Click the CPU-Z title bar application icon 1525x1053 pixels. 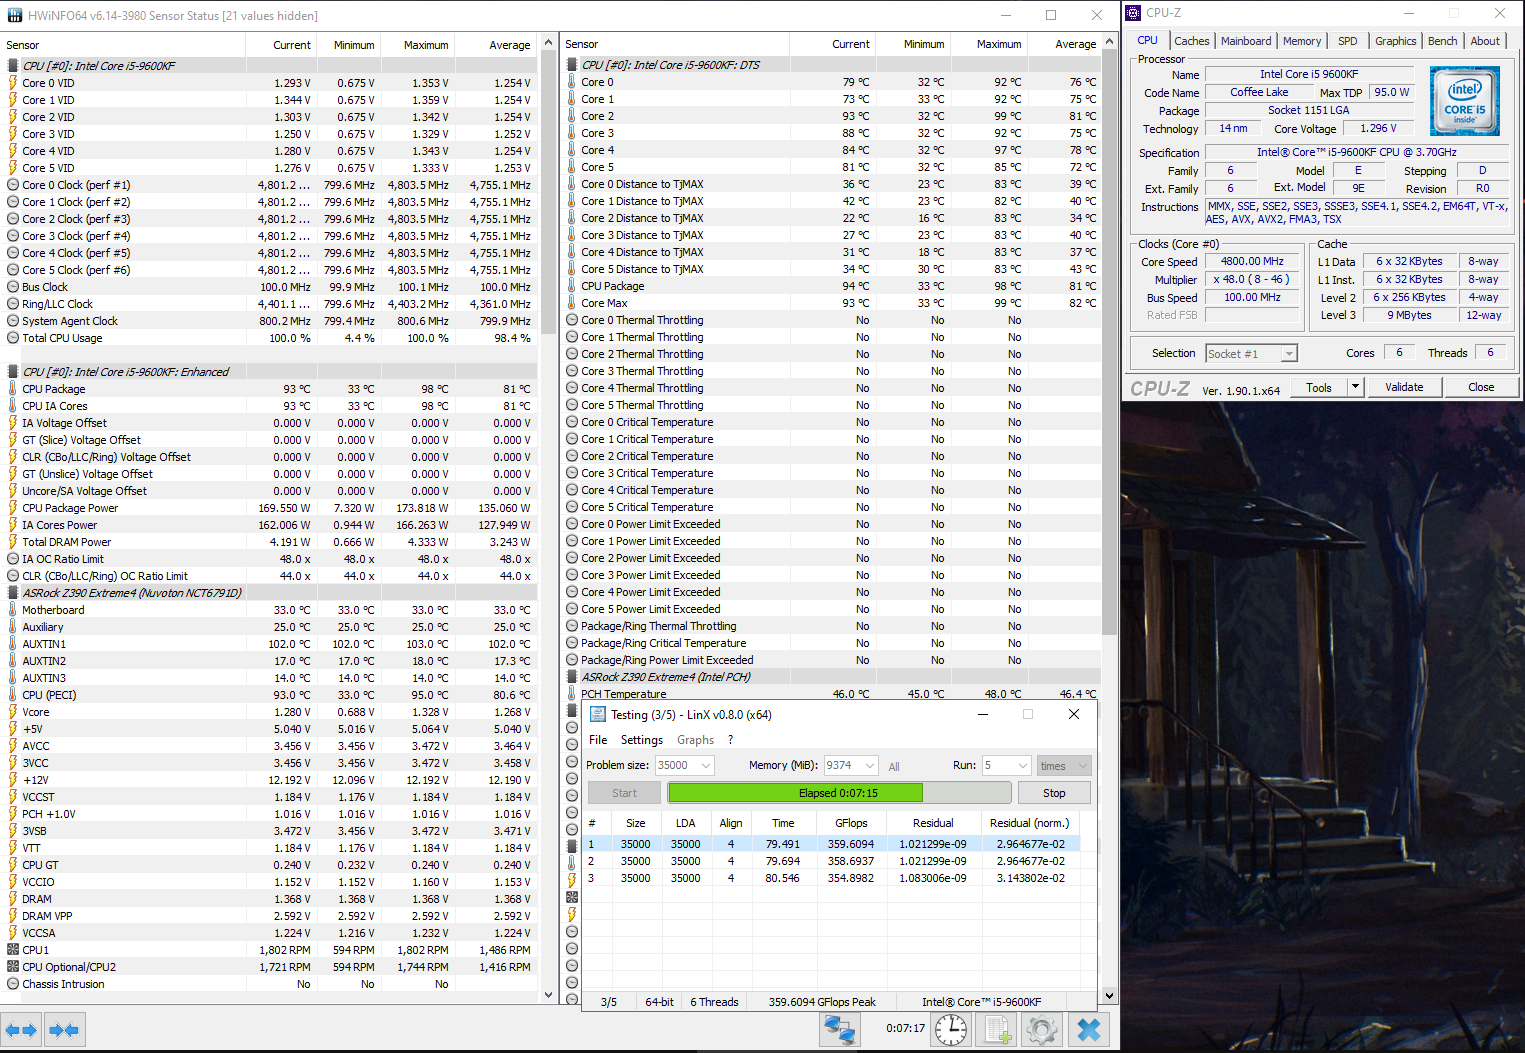point(1133,13)
